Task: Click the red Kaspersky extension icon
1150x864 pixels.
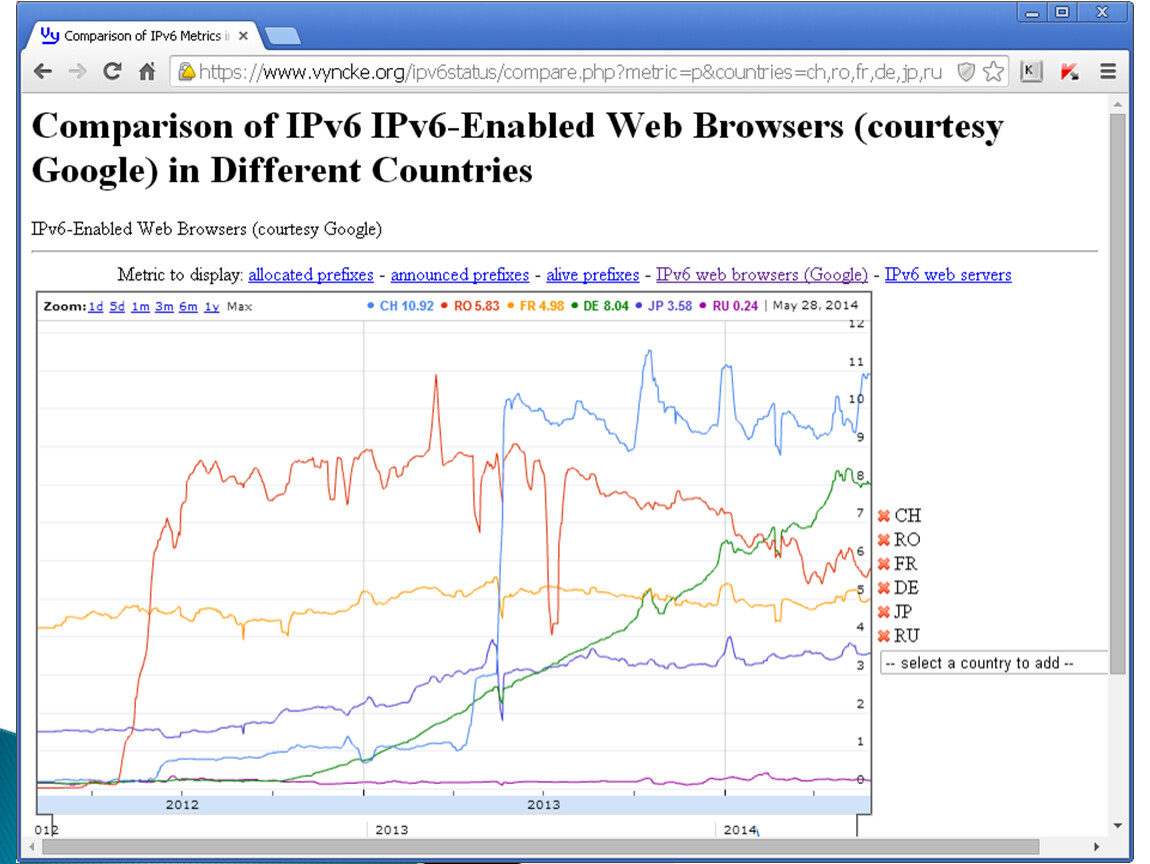Action: (x=1069, y=71)
